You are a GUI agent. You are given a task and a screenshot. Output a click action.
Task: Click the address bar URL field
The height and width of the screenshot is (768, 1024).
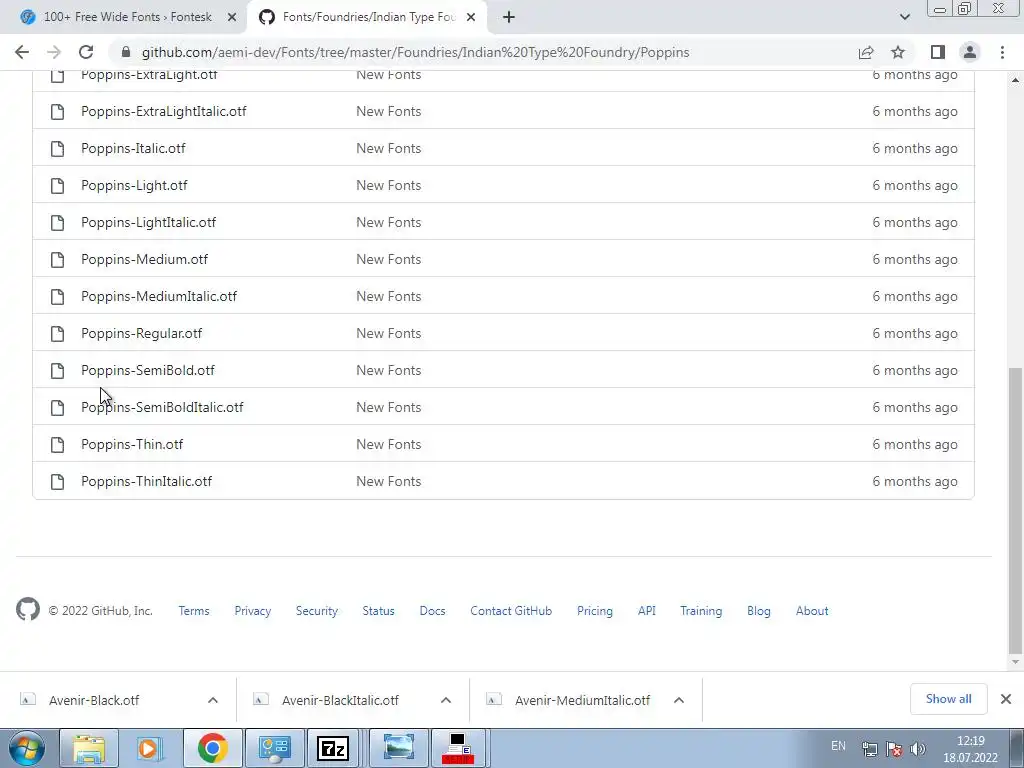coord(415,52)
